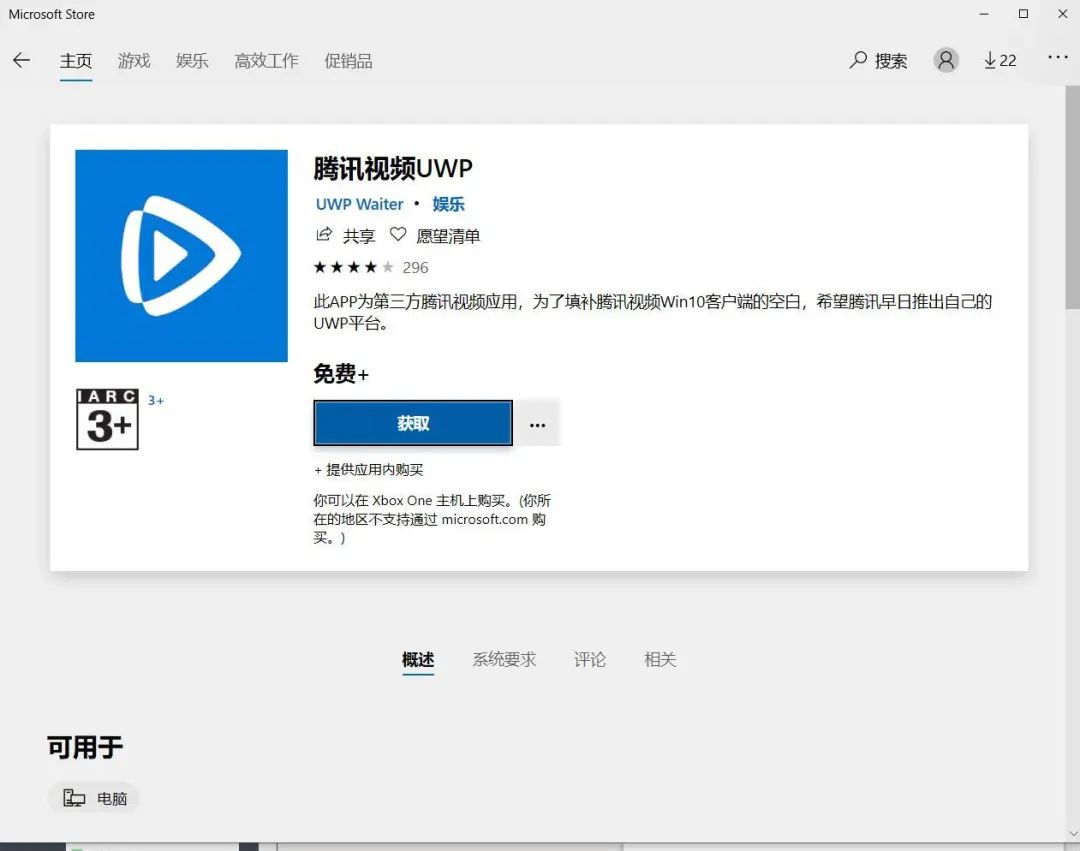Viewport: 1080px width, 851px height.
Task: Click the IARC 3+ age rating badge
Action: 107,419
